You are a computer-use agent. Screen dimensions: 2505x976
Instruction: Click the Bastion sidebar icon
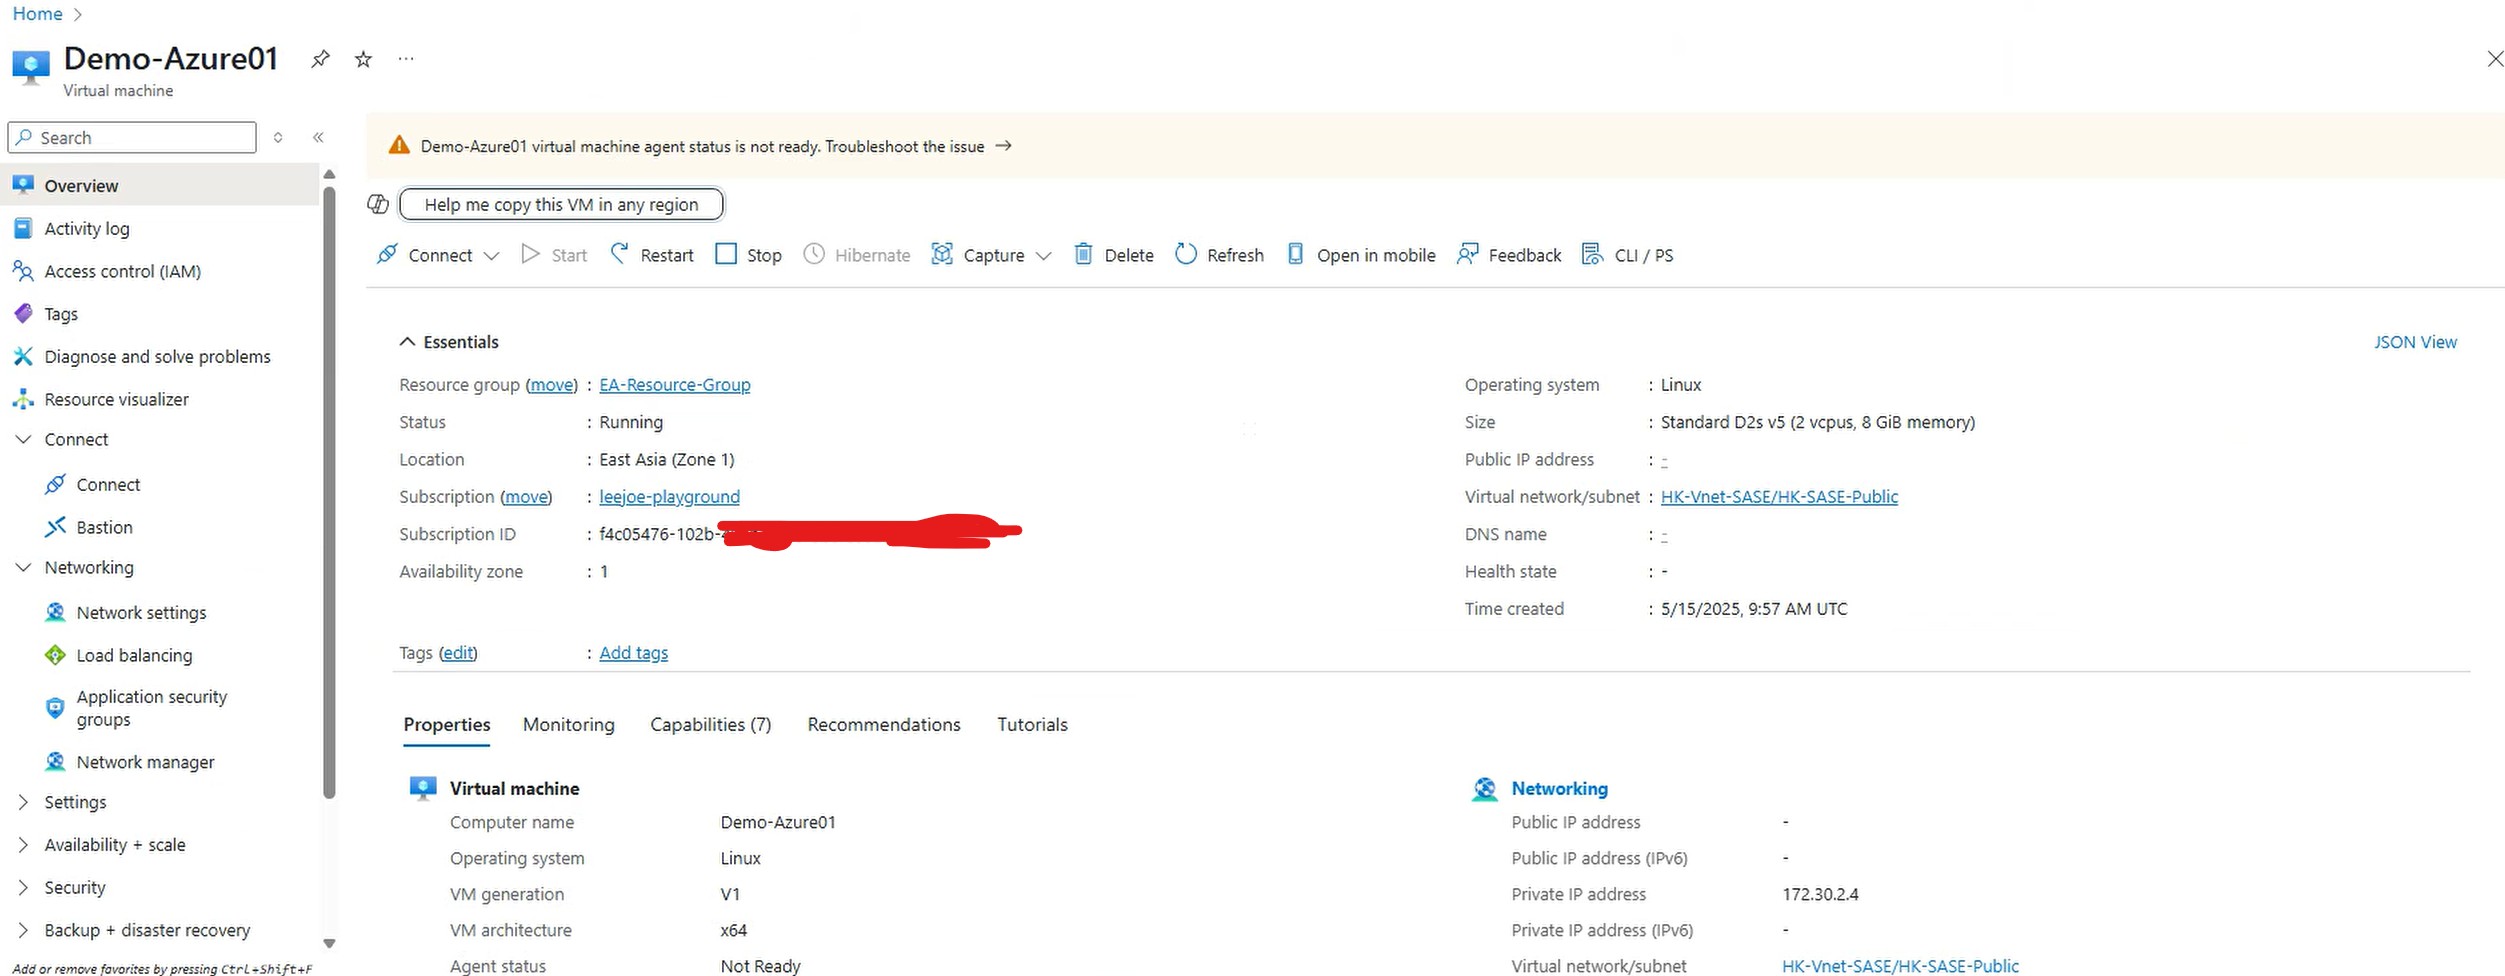(56, 526)
